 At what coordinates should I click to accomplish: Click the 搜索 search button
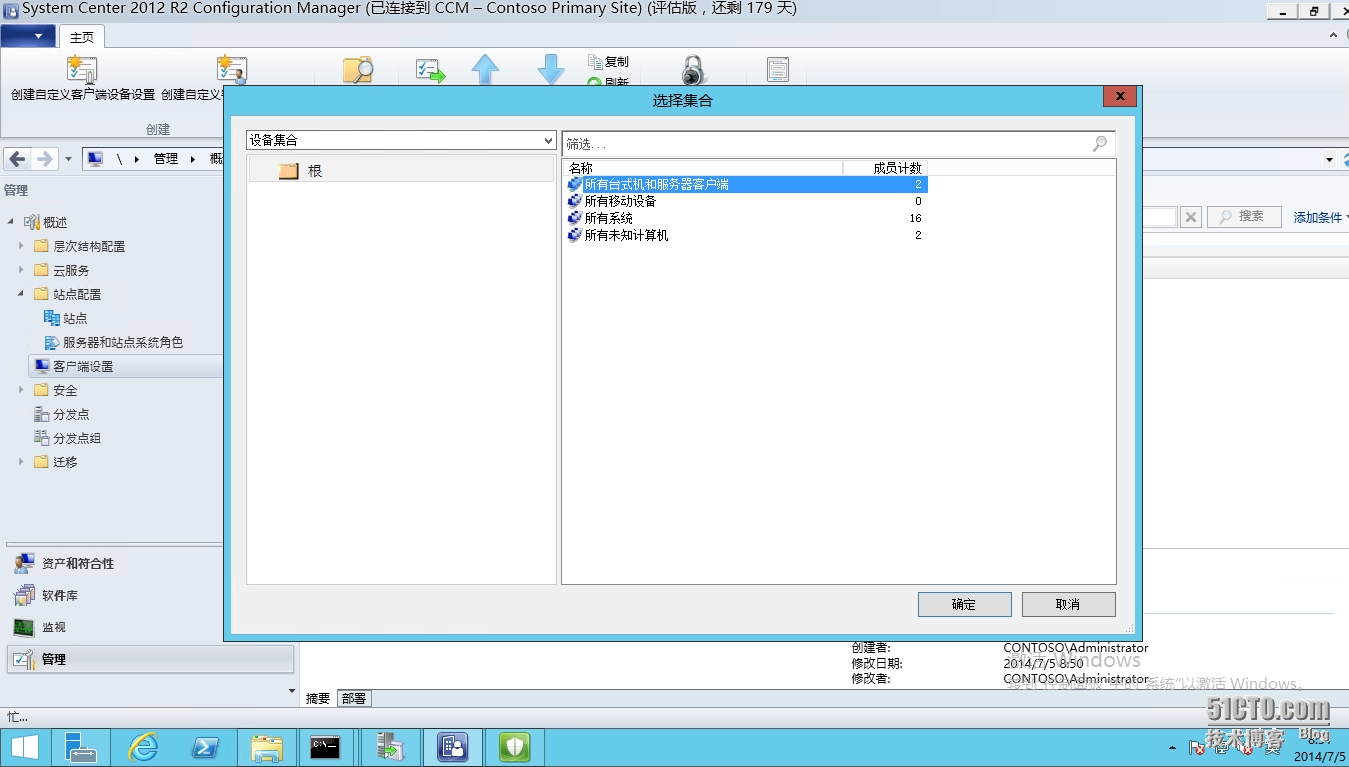tap(1244, 216)
